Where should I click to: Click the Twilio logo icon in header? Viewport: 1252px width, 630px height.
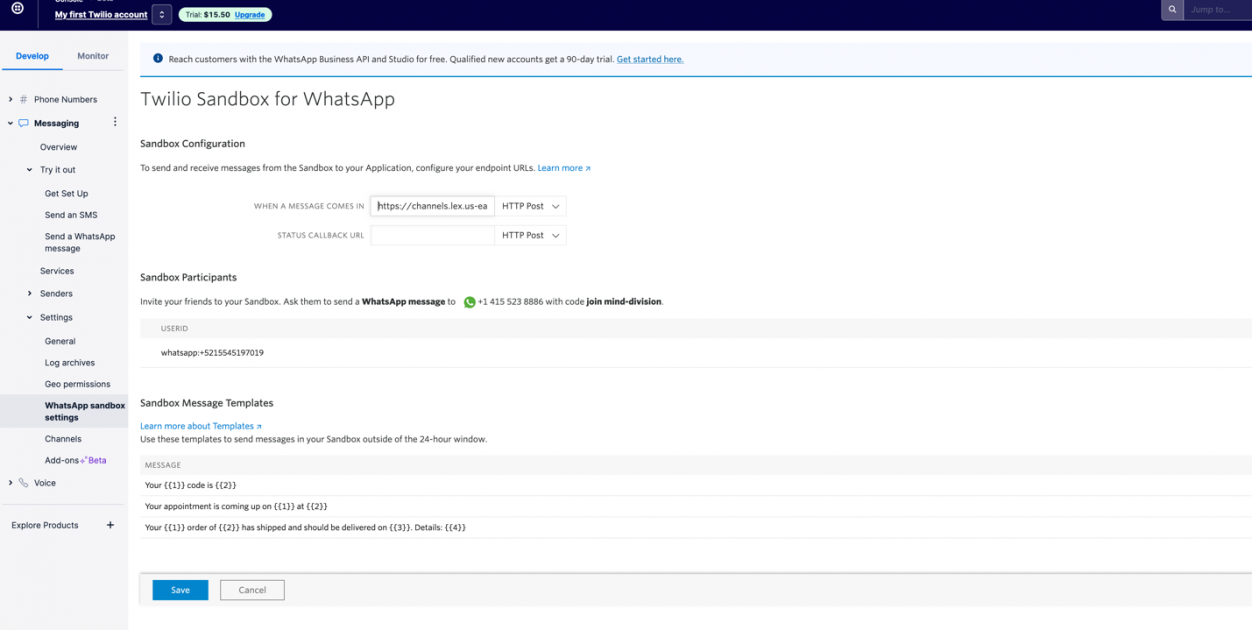(17, 9)
